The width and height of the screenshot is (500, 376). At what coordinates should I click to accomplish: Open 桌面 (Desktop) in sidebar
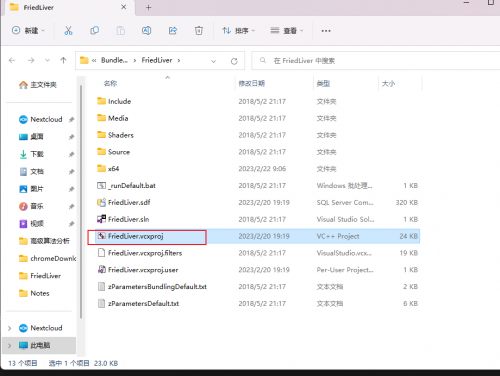coord(31,137)
